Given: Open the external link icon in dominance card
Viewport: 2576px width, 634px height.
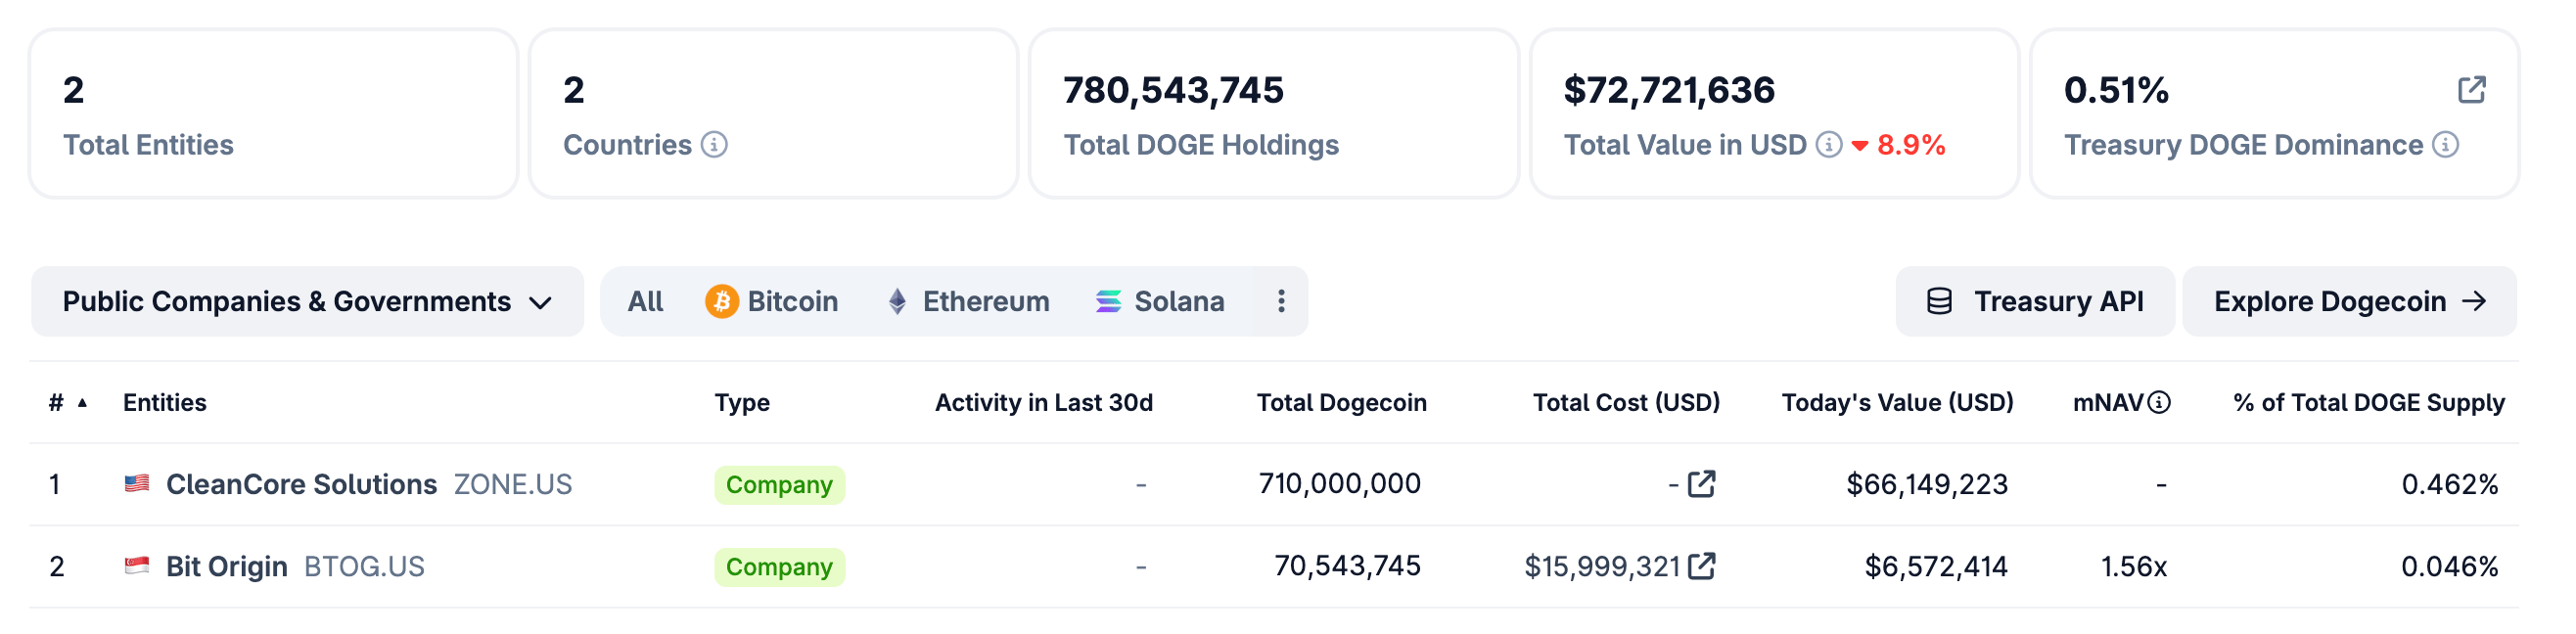Looking at the screenshot, I should point(2471,90).
